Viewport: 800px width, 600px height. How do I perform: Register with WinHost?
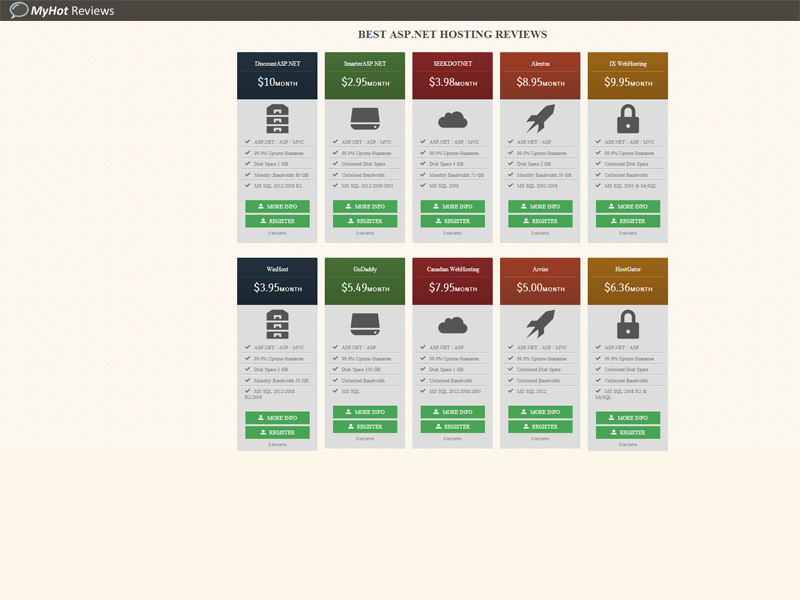pos(277,432)
